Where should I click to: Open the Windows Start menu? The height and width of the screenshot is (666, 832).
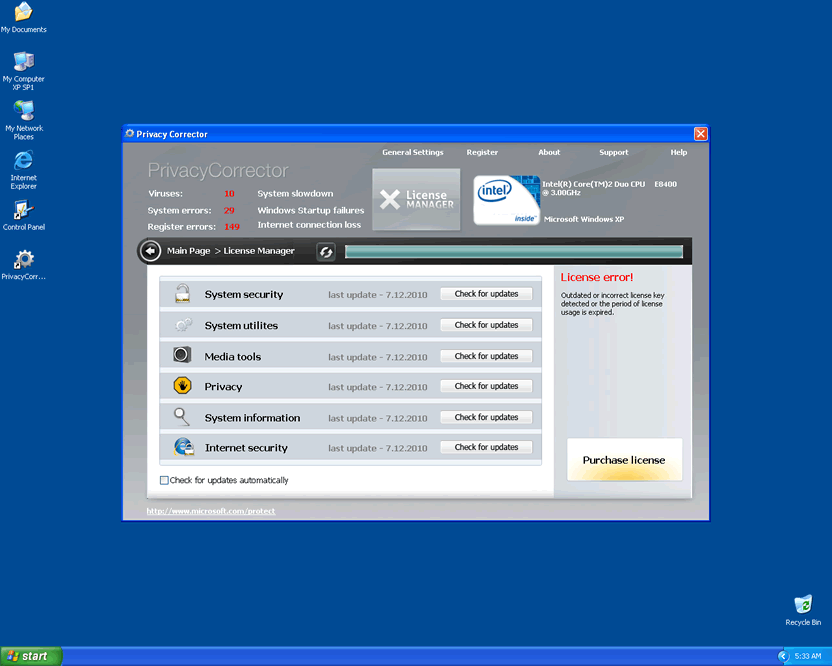click(x=31, y=656)
